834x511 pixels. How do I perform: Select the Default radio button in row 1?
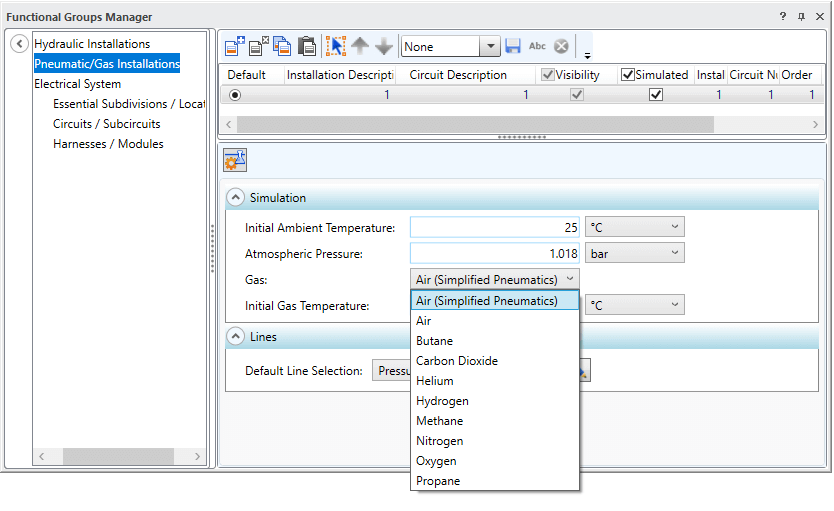pos(235,95)
